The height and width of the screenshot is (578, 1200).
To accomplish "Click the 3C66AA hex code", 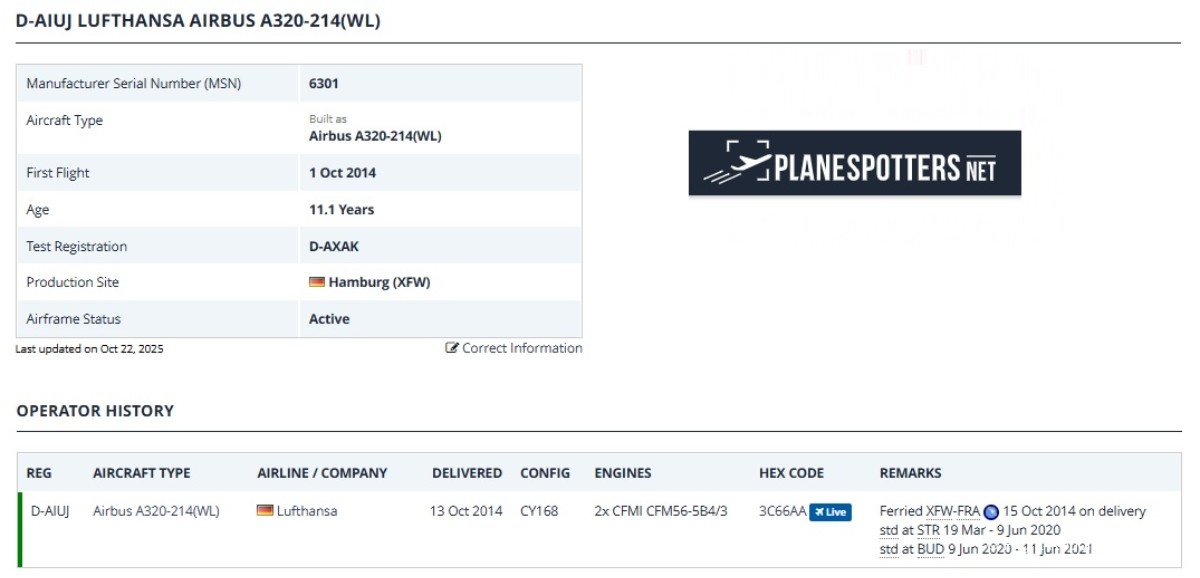I will tap(782, 511).
